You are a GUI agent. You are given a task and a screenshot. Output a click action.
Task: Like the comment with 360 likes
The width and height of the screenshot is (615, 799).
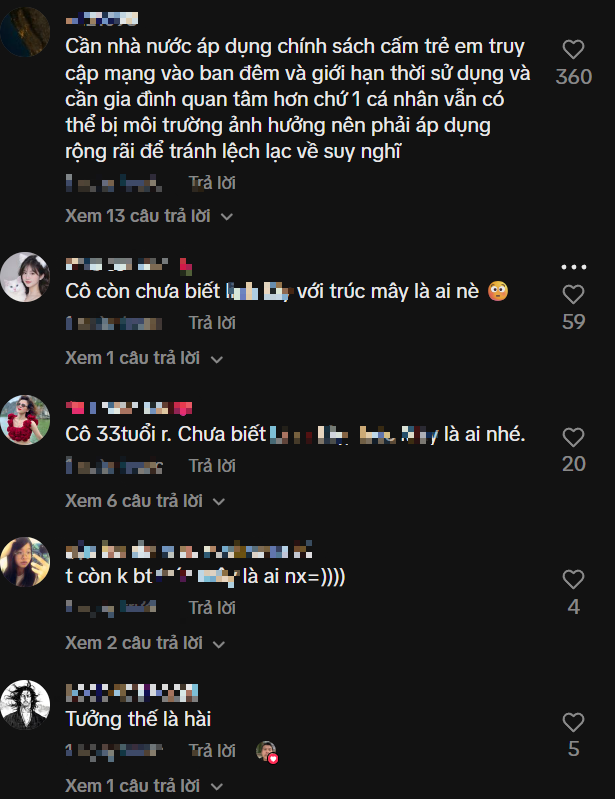[x=573, y=50]
